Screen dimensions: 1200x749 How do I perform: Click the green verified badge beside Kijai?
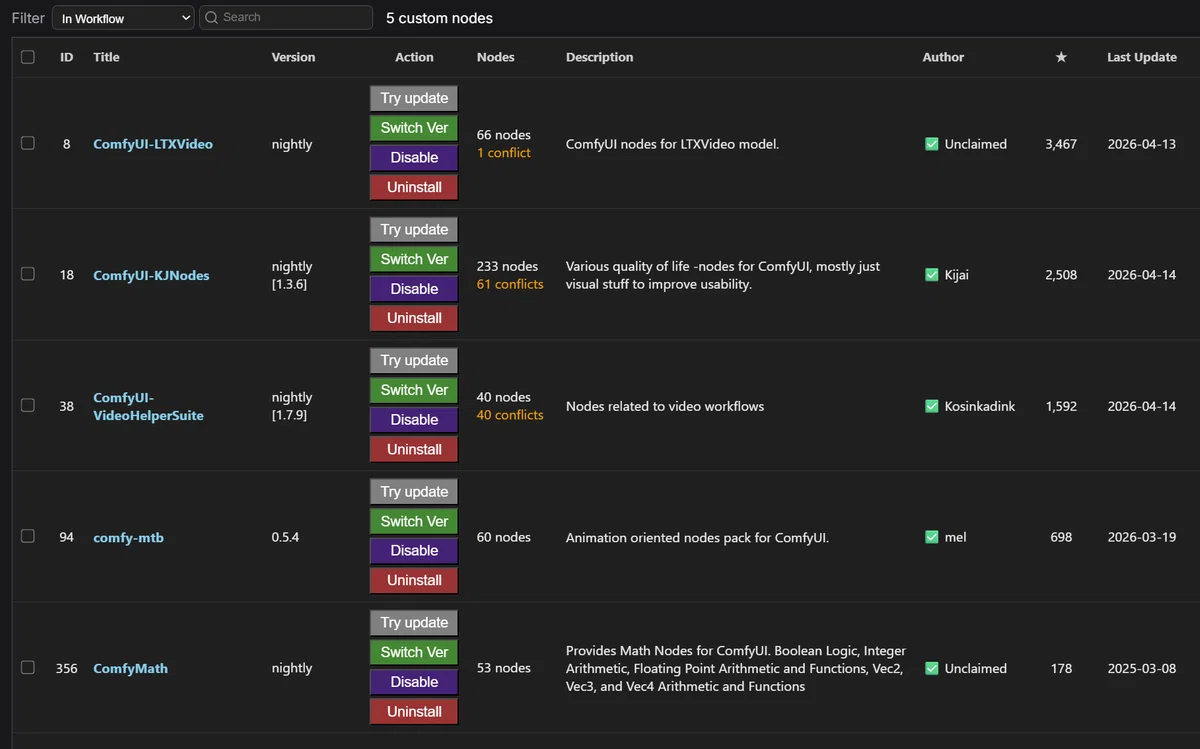932,275
